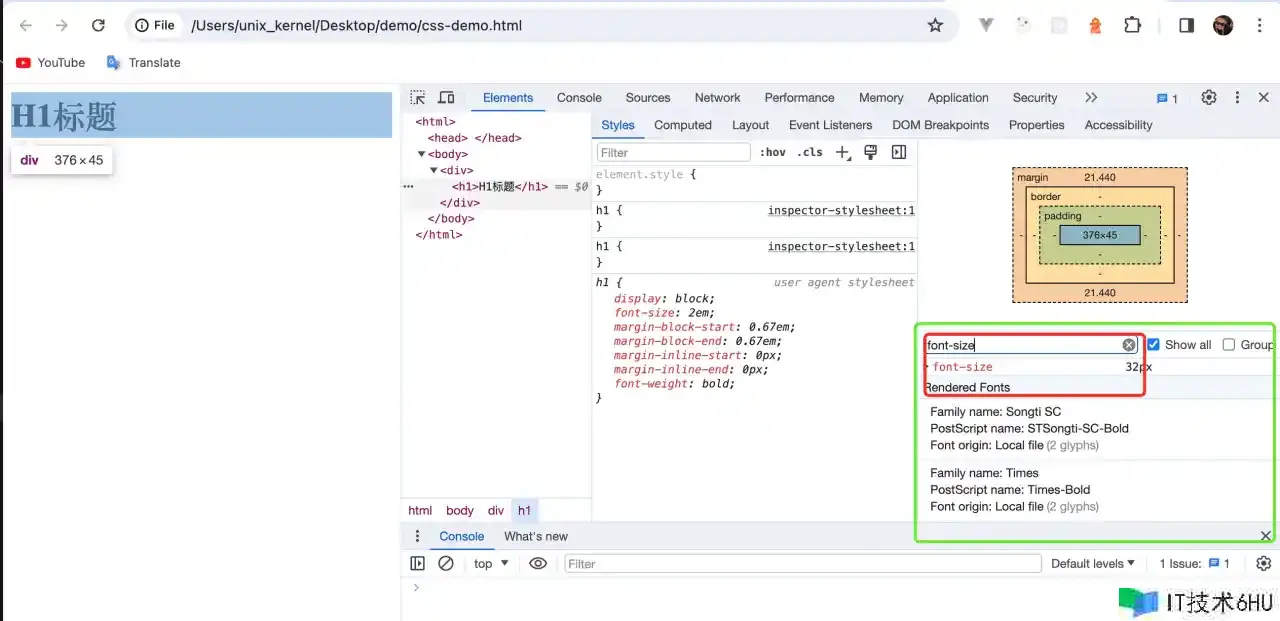Open inspector-stylesheet:1 link for first h1 rule
This screenshot has height=621, width=1280.
840,211
